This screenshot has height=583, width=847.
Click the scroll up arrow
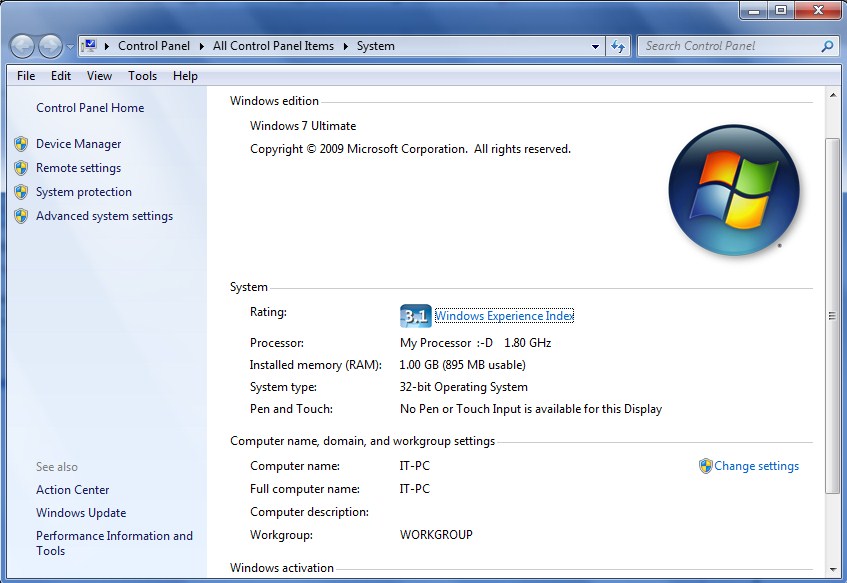click(832, 96)
